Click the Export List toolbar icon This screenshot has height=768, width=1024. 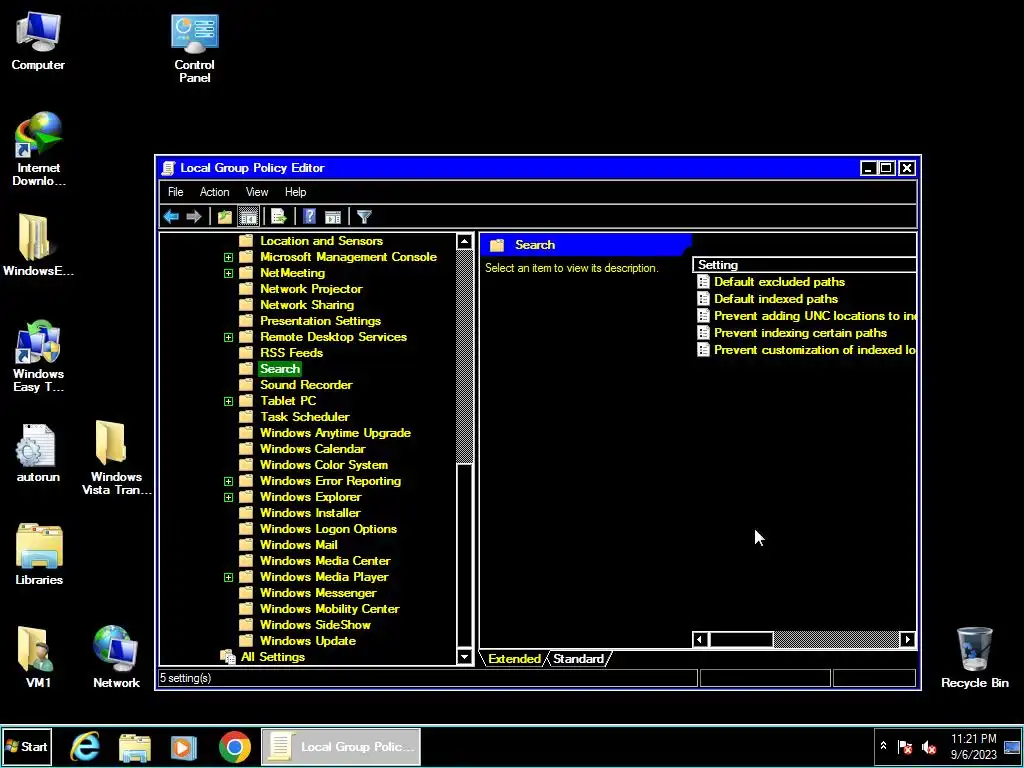pos(279,217)
